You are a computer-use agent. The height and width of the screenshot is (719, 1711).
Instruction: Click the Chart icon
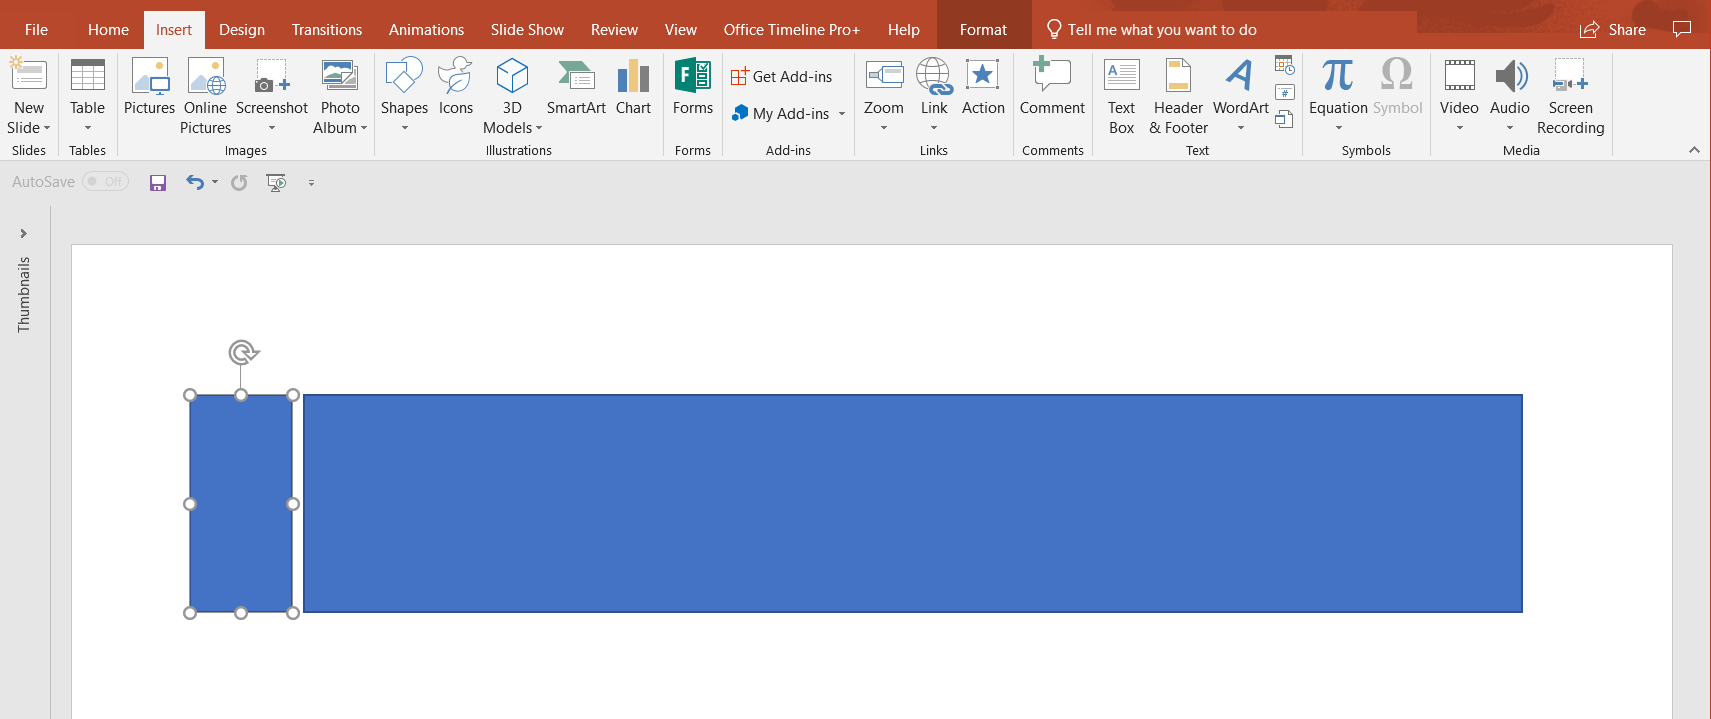pyautogui.click(x=633, y=88)
